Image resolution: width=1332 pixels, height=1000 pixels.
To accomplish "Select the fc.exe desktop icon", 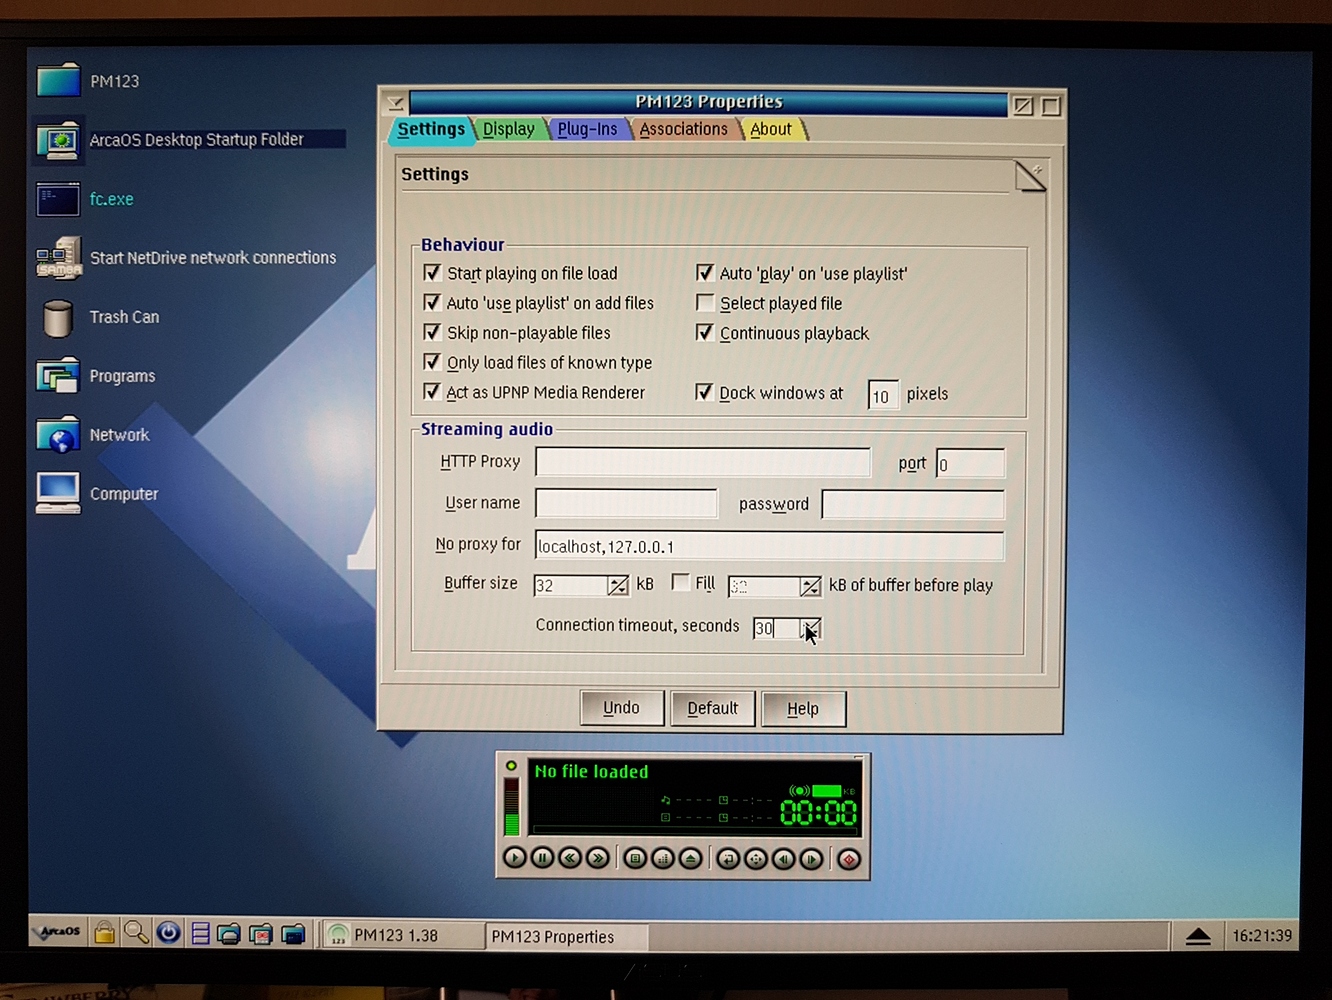I will 58,199.
